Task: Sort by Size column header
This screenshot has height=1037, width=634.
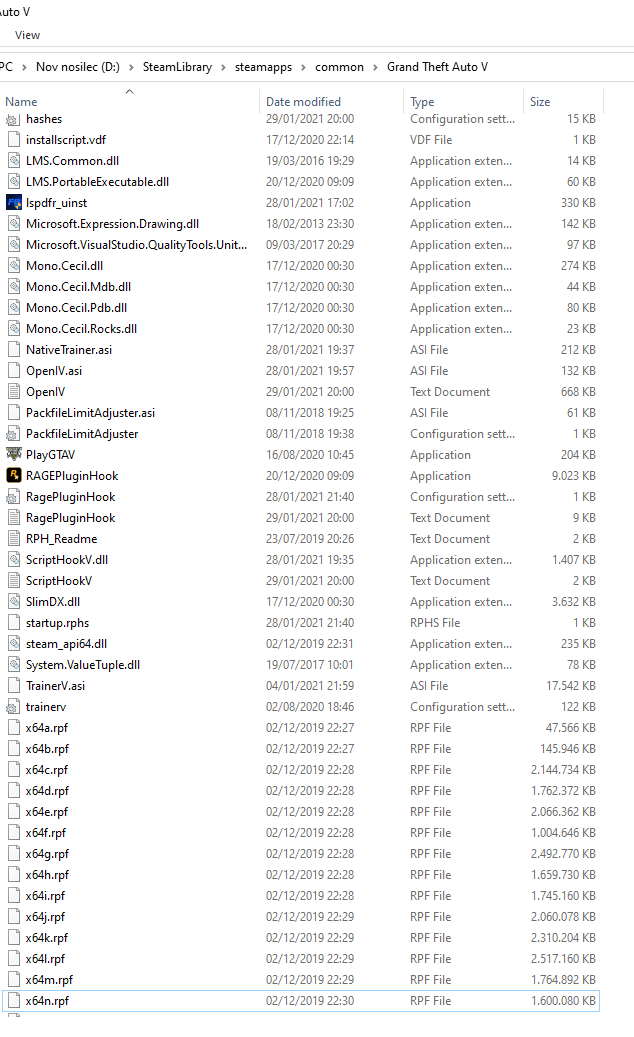Action: (540, 102)
